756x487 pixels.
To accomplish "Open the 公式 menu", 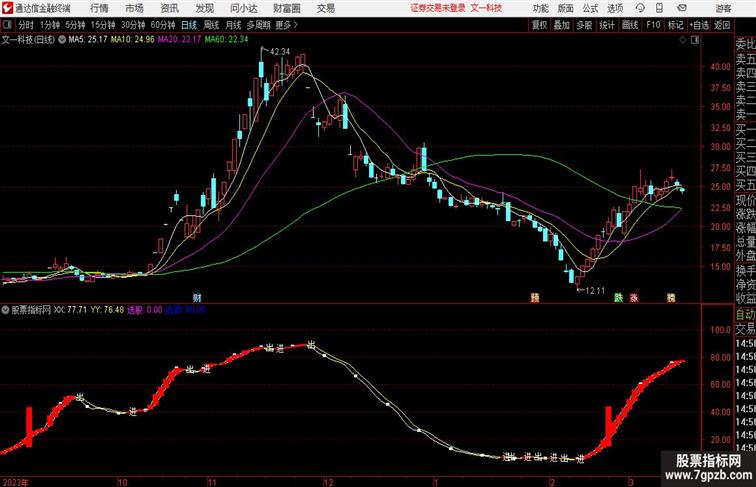I will point(590,8).
